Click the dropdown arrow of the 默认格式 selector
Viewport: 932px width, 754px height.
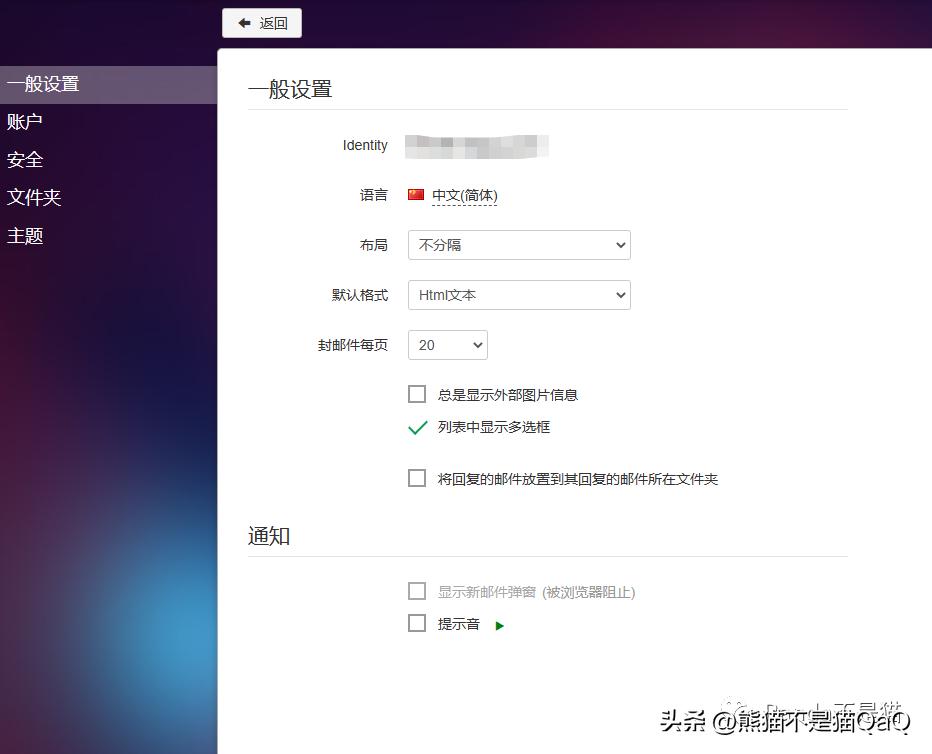[x=620, y=295]
